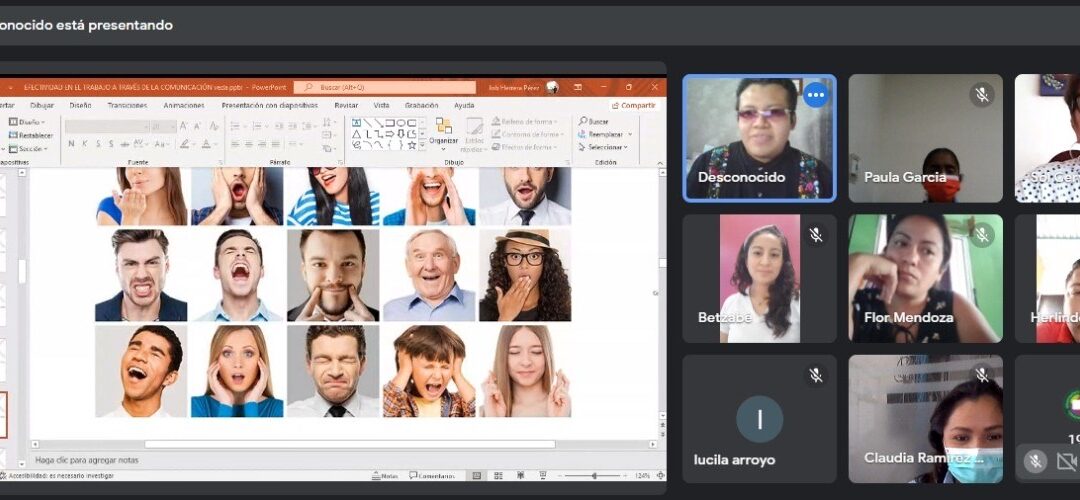Image resolution: width=1080 pixels, height=500 pixels.
Task: Open the Efectos de forma dropdown
Action: (524, 147)
